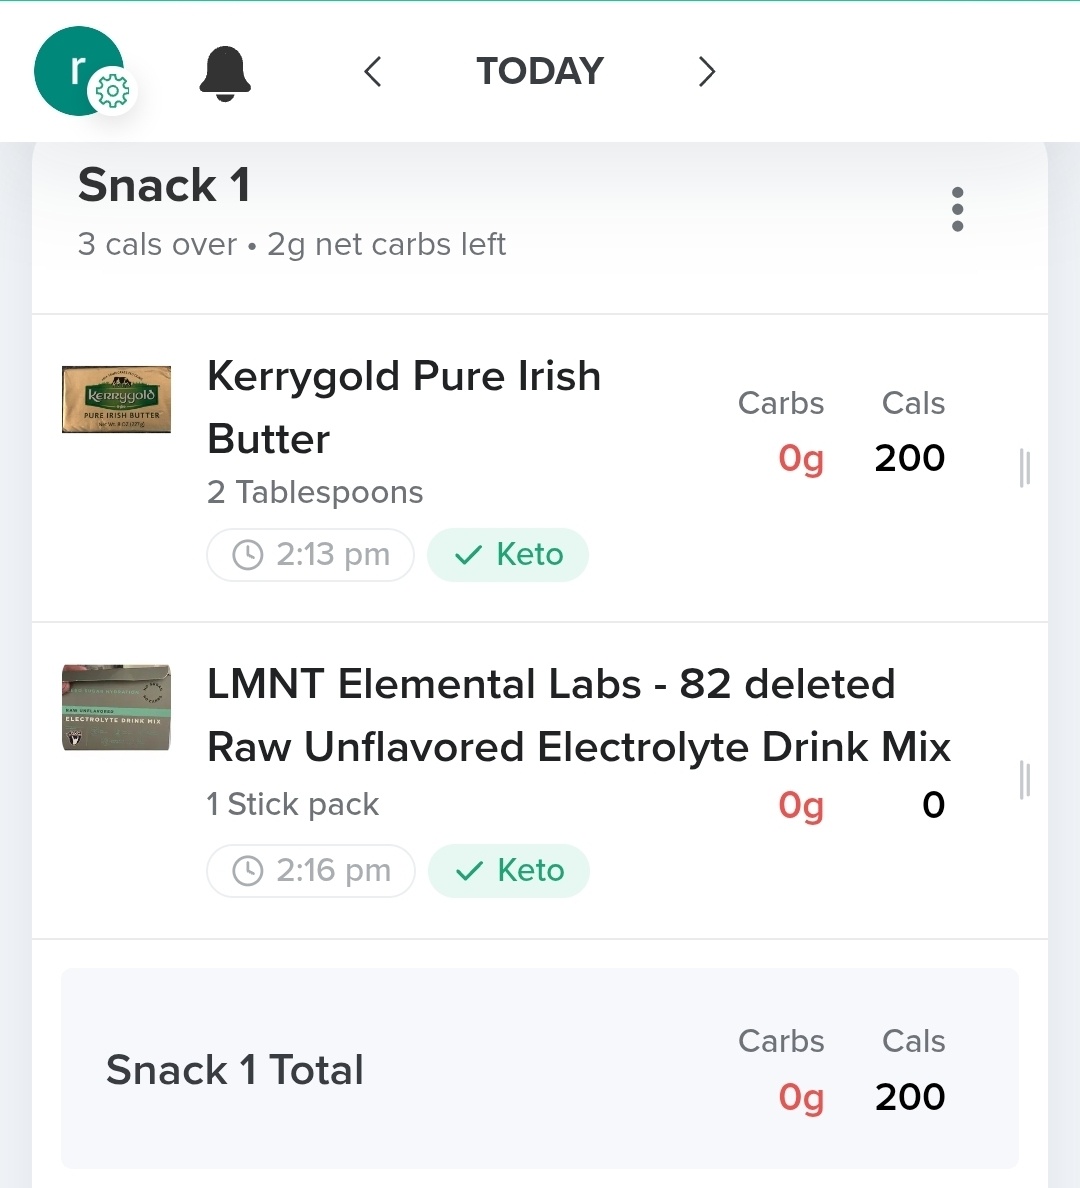The image size is (1080, 1188).
Task: Open Snack 1 three-dot menu
Action: [957, 209]
